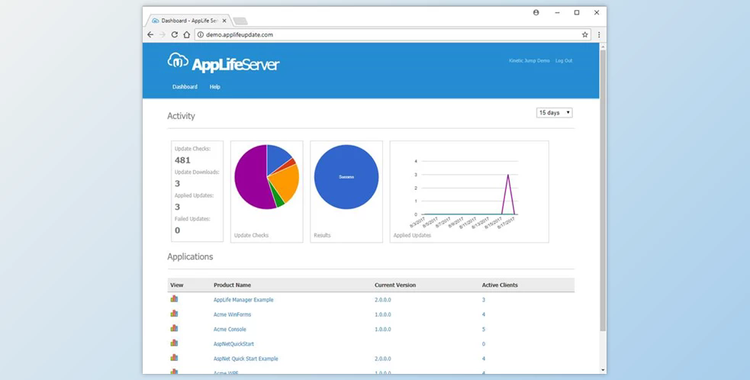
Task: Open the Help menu item
Action: tap(215, 87)
